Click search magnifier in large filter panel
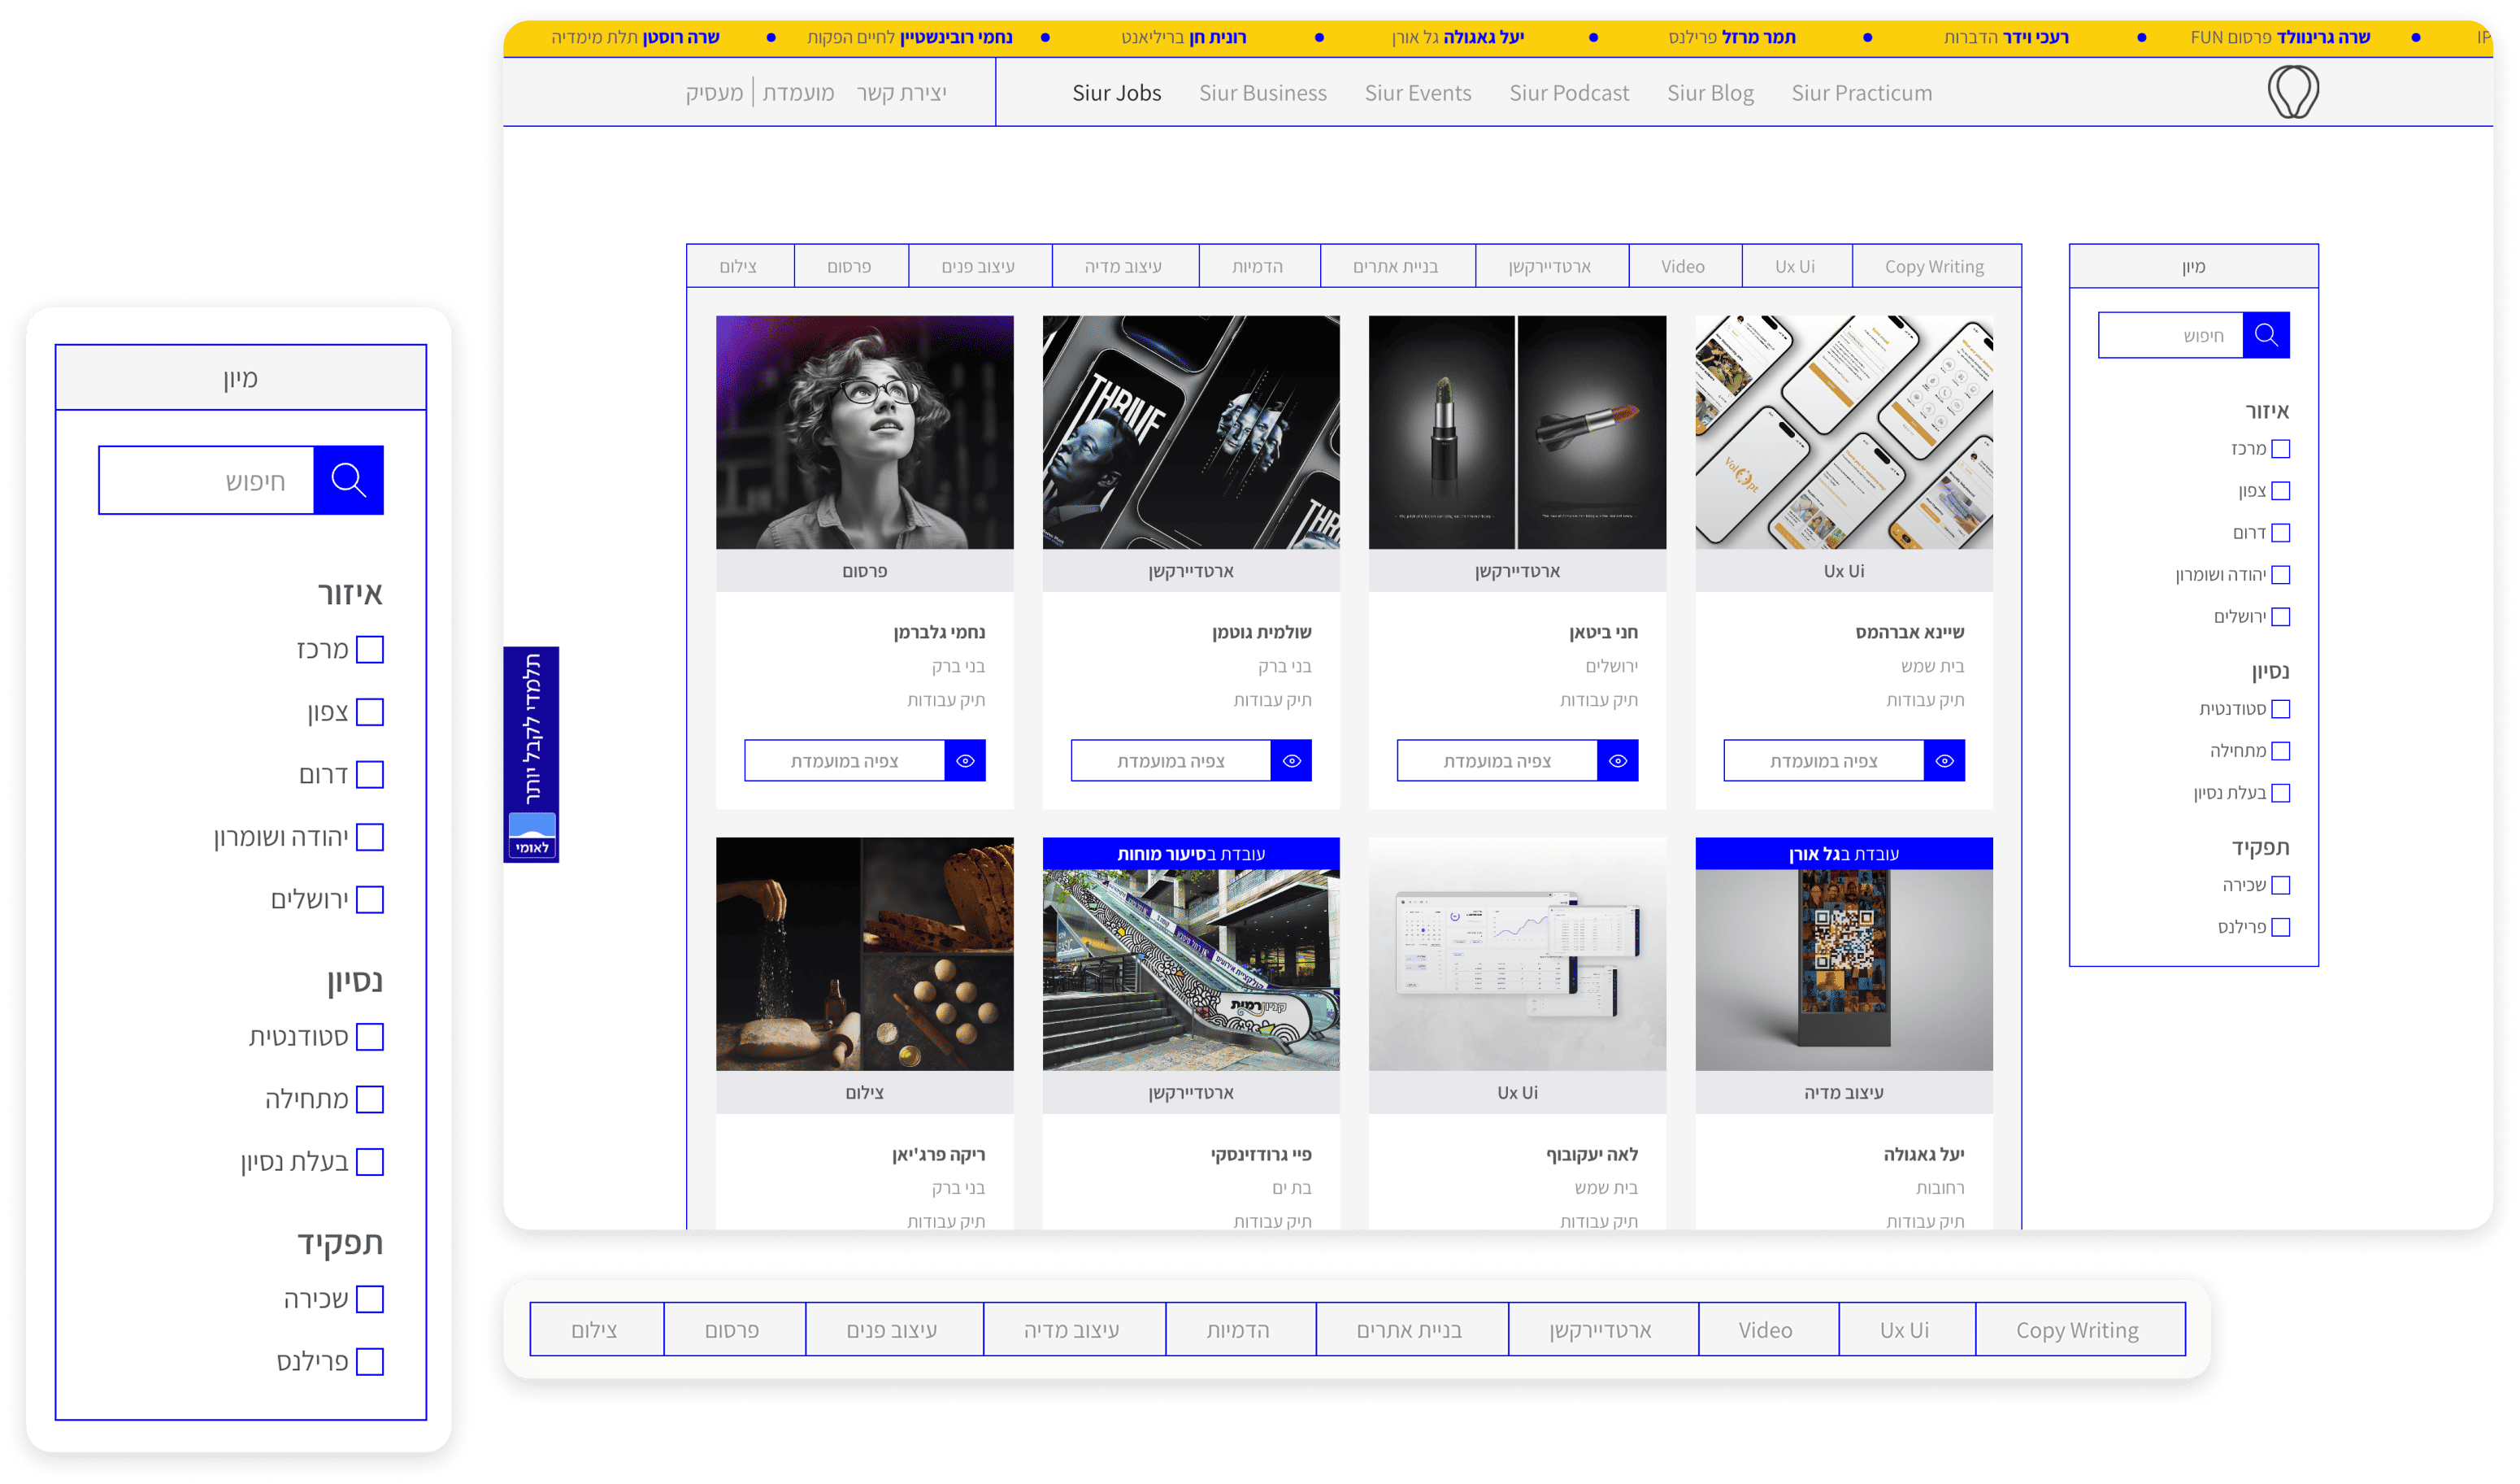This screenshot has height=1484, width=2520. [348, 480]
